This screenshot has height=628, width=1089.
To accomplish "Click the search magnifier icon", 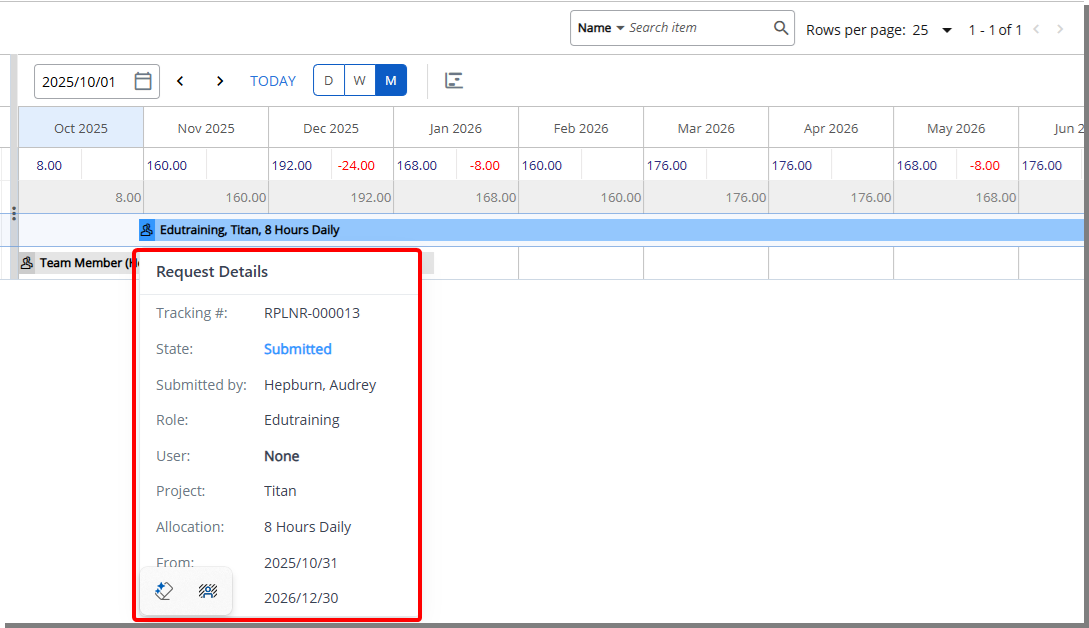I will [x=781, y=28].
